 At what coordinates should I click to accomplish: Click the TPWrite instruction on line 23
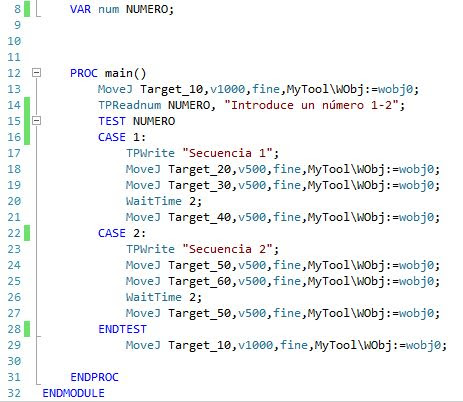150,249
